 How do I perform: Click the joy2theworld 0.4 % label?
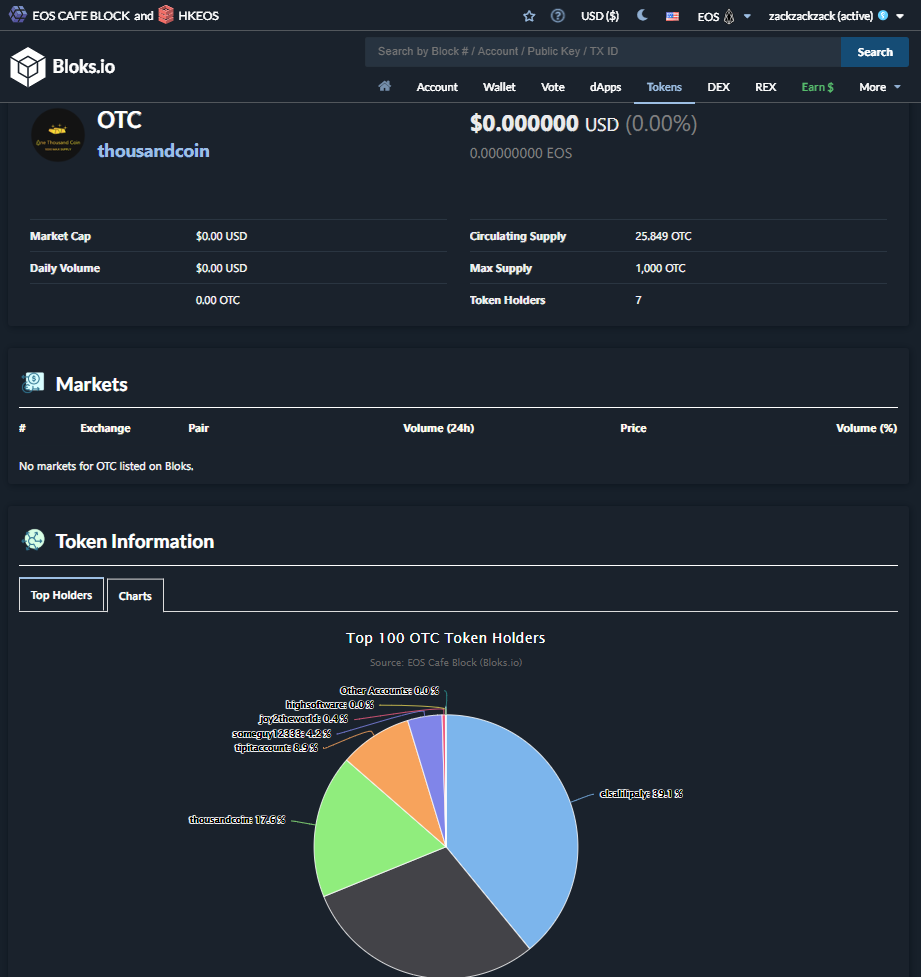coord(303,719)
